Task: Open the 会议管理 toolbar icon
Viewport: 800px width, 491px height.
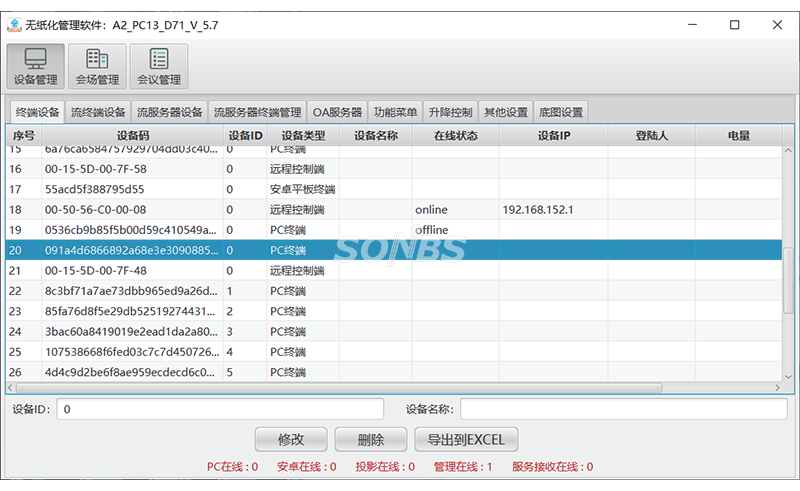Action: click(x=158, y=66)
